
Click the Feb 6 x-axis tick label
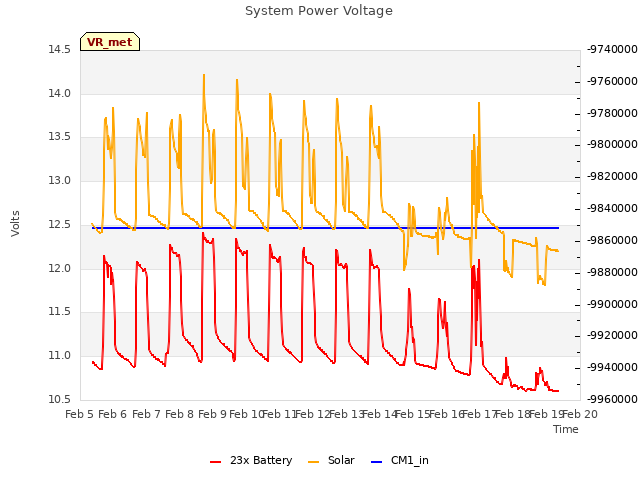coord(113,414)
